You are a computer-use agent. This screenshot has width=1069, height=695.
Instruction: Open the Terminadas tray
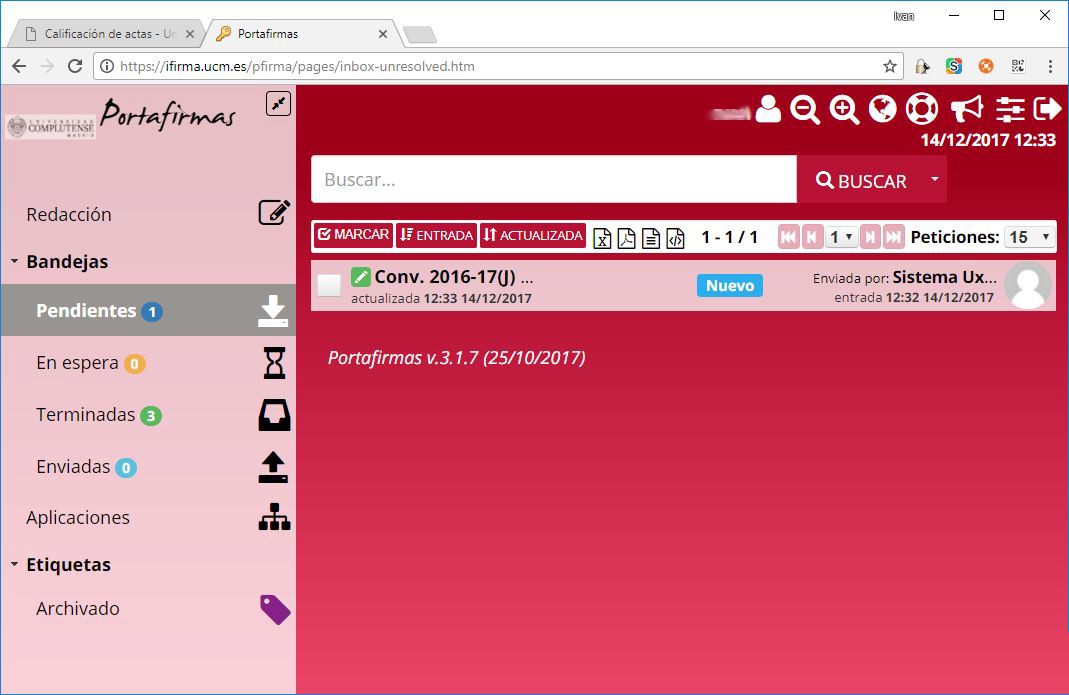pos(86,415)
